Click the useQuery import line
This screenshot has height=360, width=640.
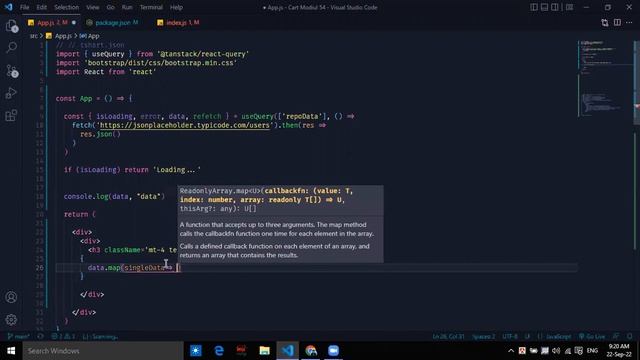click(x=152, y=54)
